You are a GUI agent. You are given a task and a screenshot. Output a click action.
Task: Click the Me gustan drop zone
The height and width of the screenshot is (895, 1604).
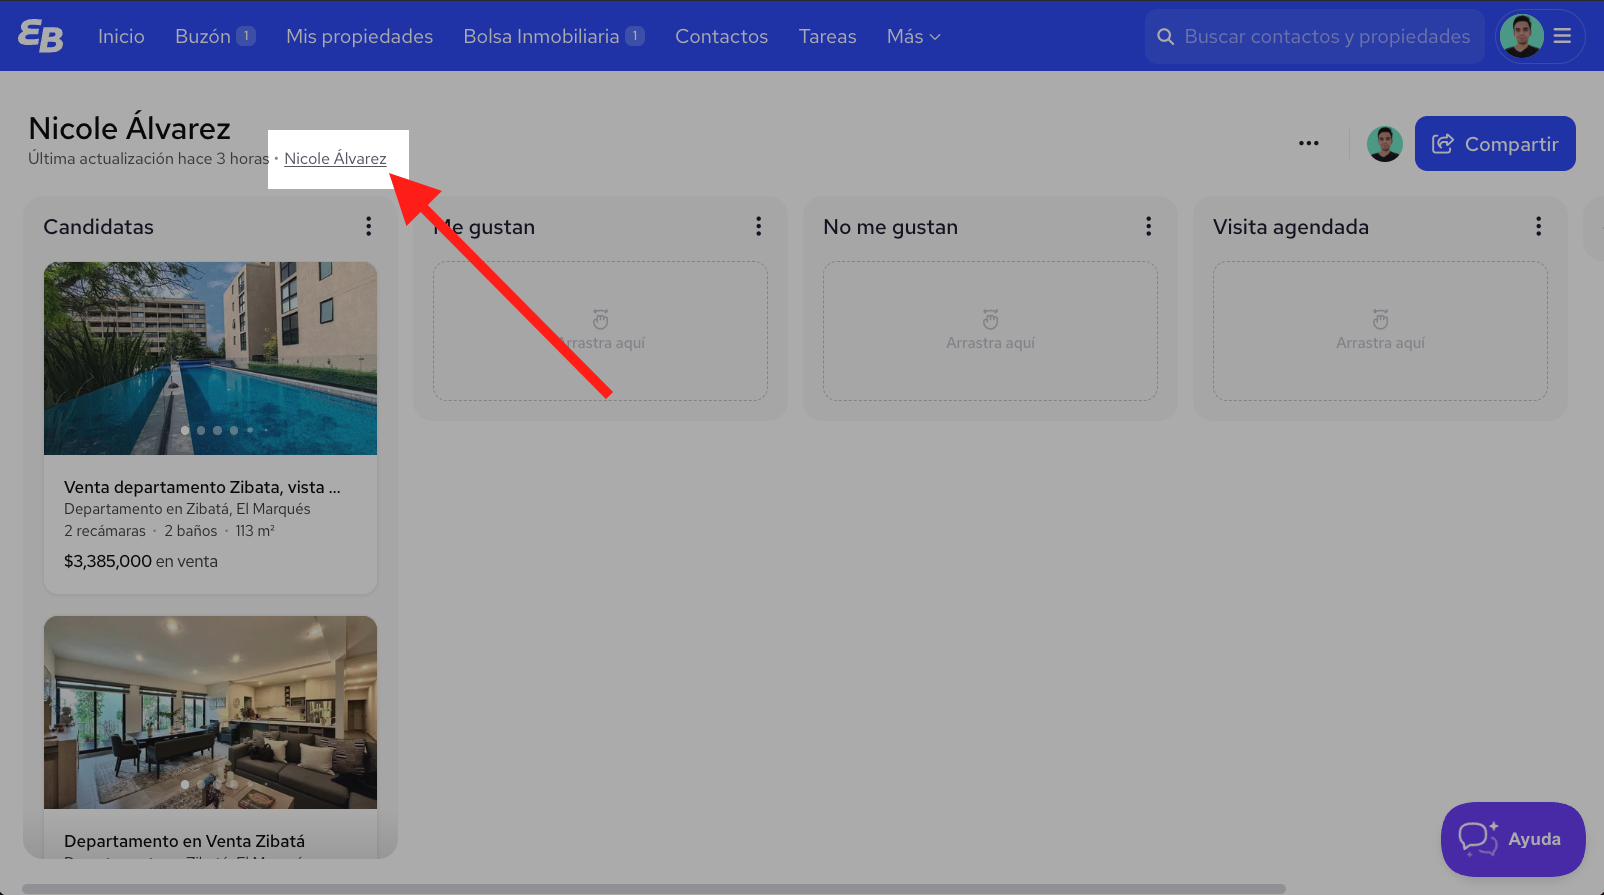[x=600, y=331]
